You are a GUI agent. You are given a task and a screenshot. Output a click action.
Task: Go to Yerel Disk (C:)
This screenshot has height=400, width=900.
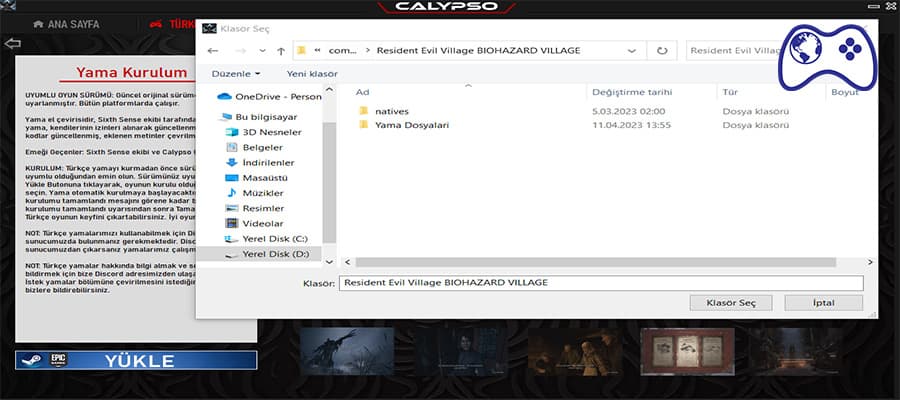point(274,239)
